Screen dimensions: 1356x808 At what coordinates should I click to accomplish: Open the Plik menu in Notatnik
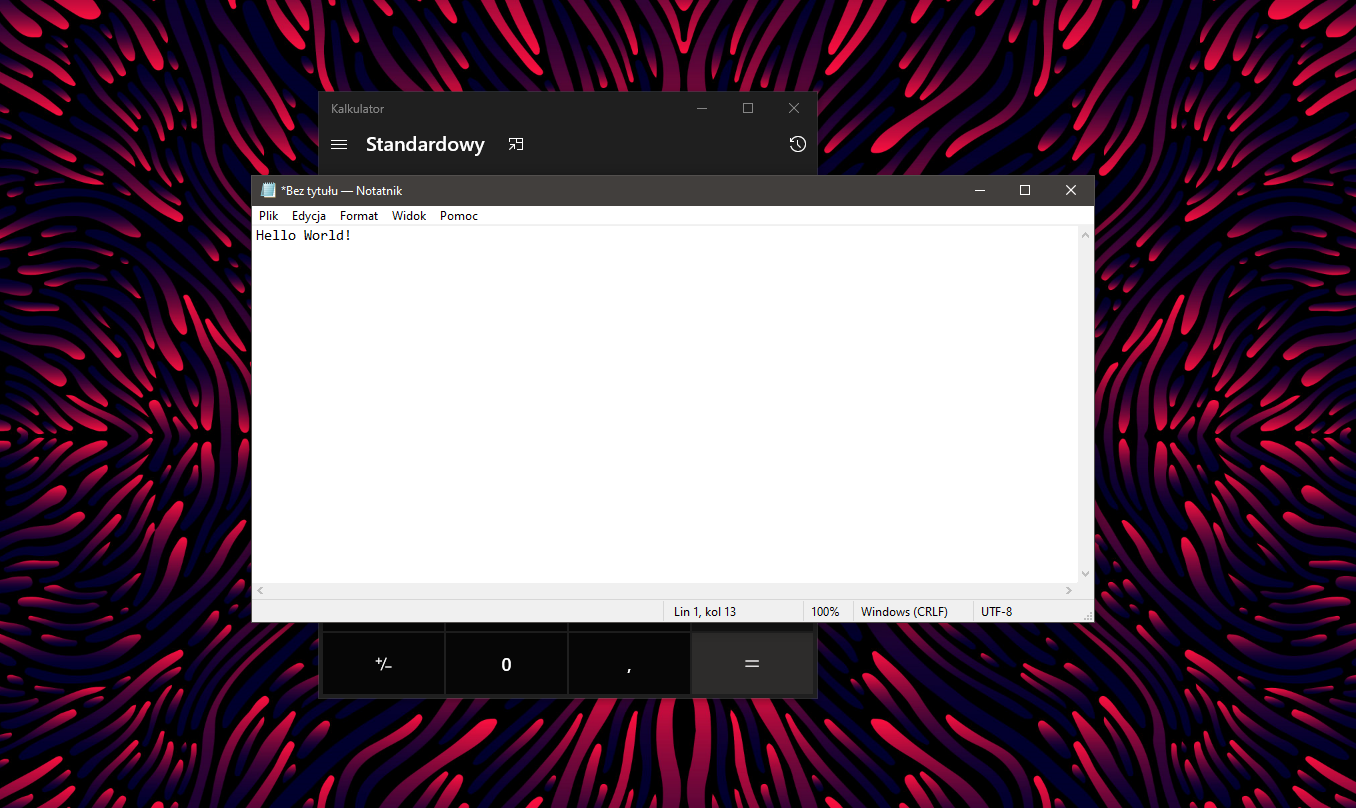[268, 216]
